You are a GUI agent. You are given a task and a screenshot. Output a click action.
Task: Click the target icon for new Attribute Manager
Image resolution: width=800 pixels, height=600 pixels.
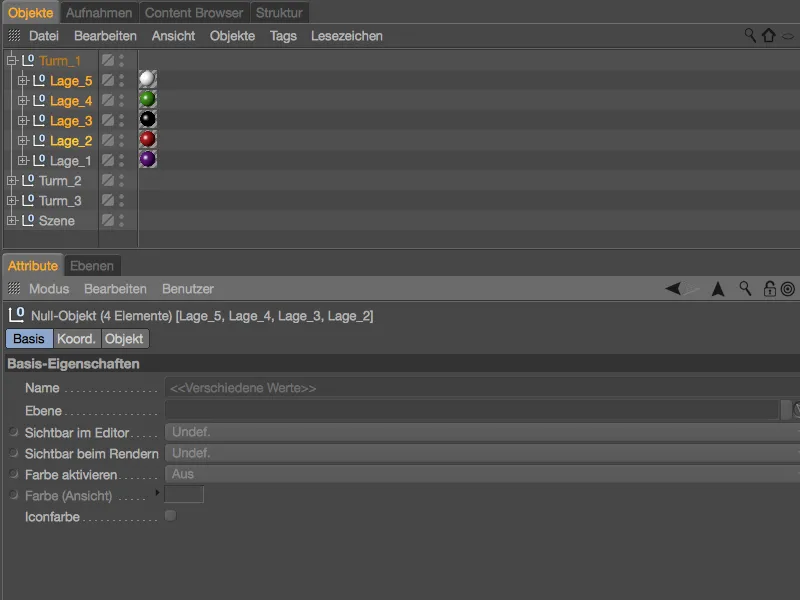(x=788, y=289)
